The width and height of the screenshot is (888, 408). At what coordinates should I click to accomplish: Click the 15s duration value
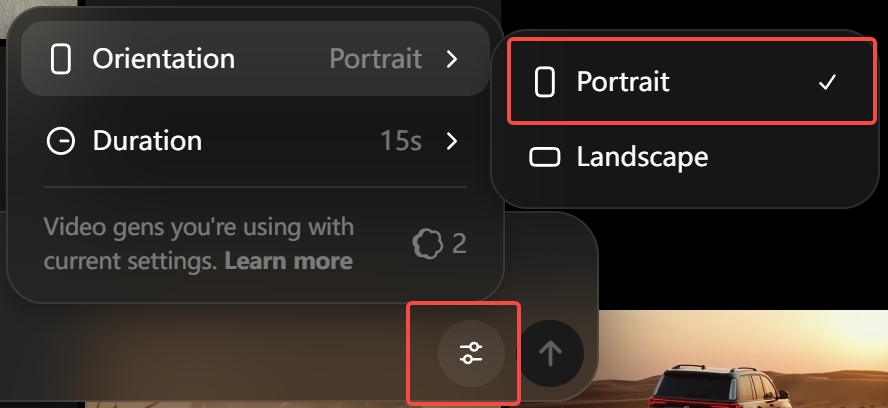pos(401,141)
